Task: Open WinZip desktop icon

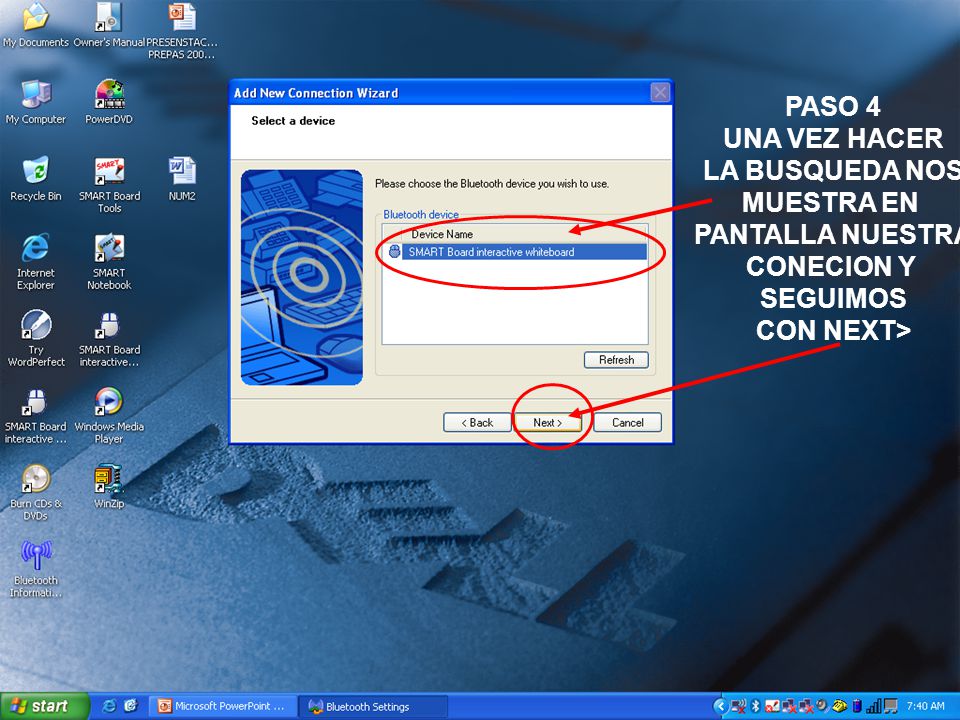Action: pyautogui.click(x=109, y=487)
